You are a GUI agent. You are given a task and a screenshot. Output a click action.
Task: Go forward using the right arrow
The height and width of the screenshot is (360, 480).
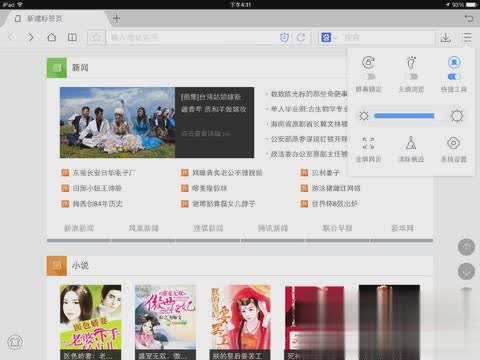pyautogui.click(x=30, y=37)
